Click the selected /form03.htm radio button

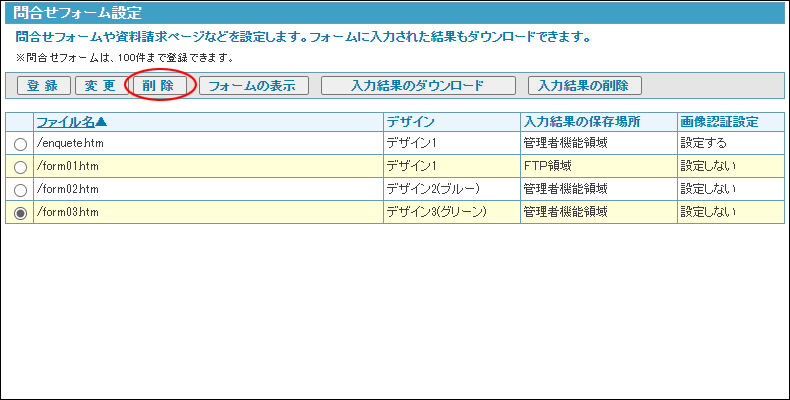[20, 212]
